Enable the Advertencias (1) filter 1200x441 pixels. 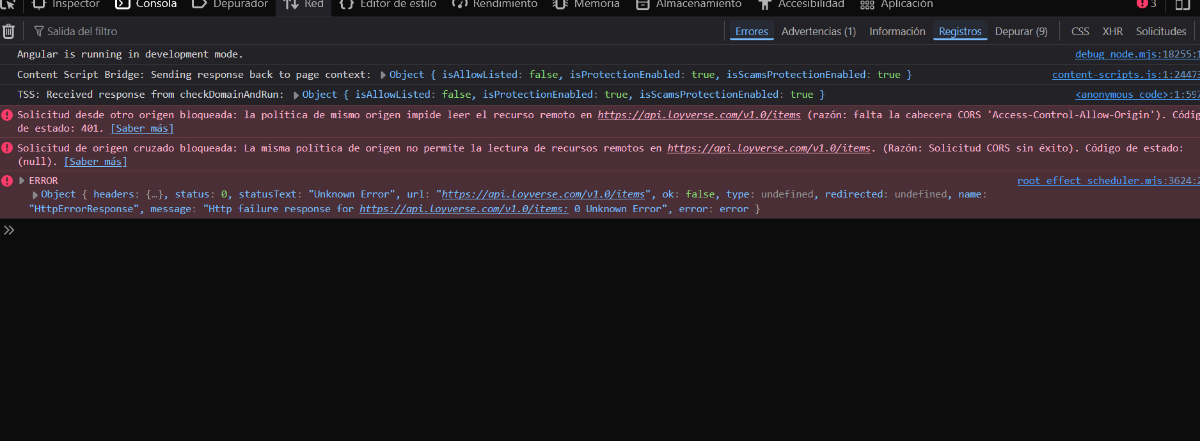[x=818, y=31]
